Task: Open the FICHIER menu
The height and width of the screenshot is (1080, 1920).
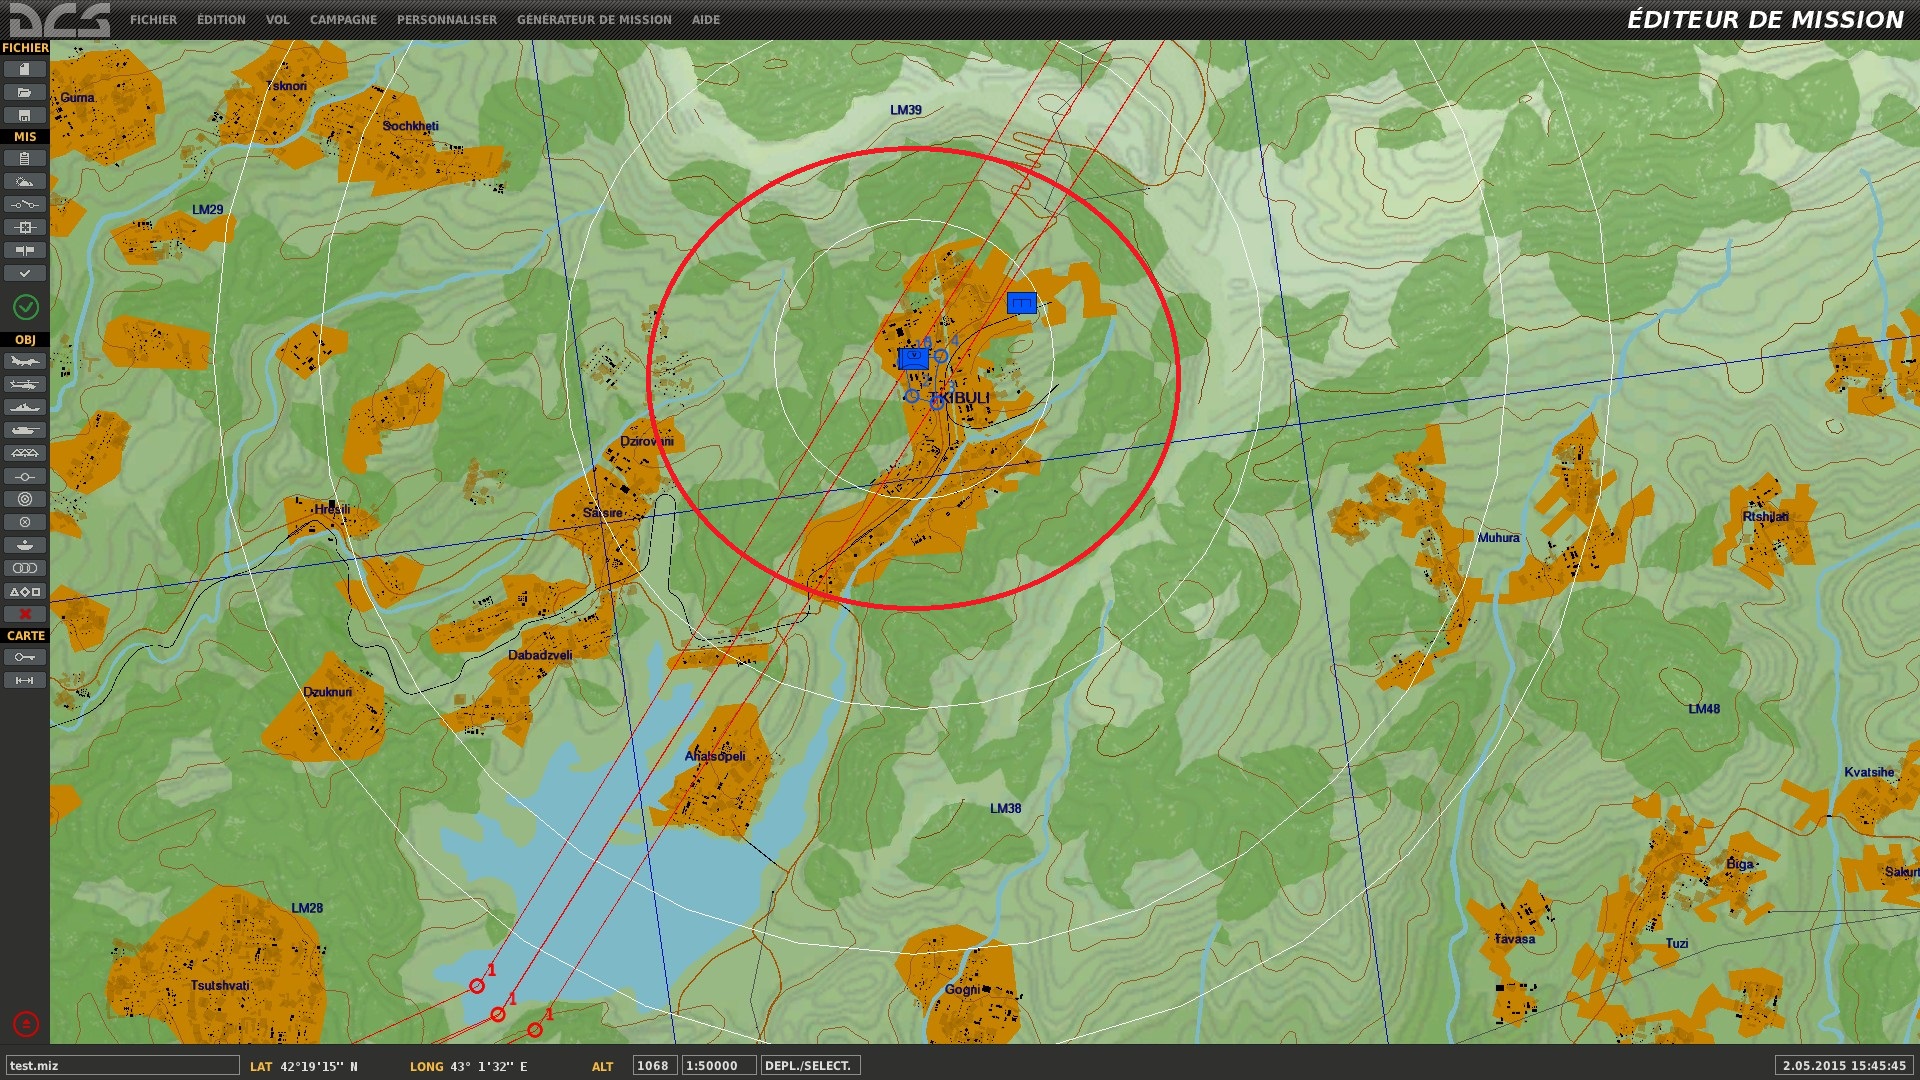Action: [153, 20]
